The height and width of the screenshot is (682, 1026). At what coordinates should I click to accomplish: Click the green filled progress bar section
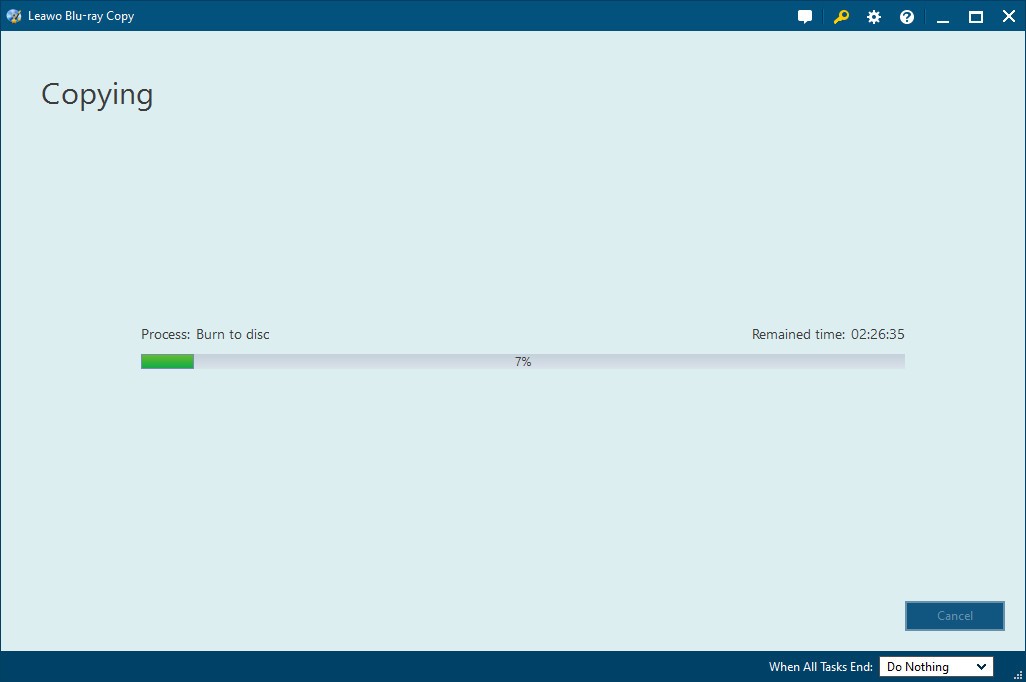[x=168, y=361]
